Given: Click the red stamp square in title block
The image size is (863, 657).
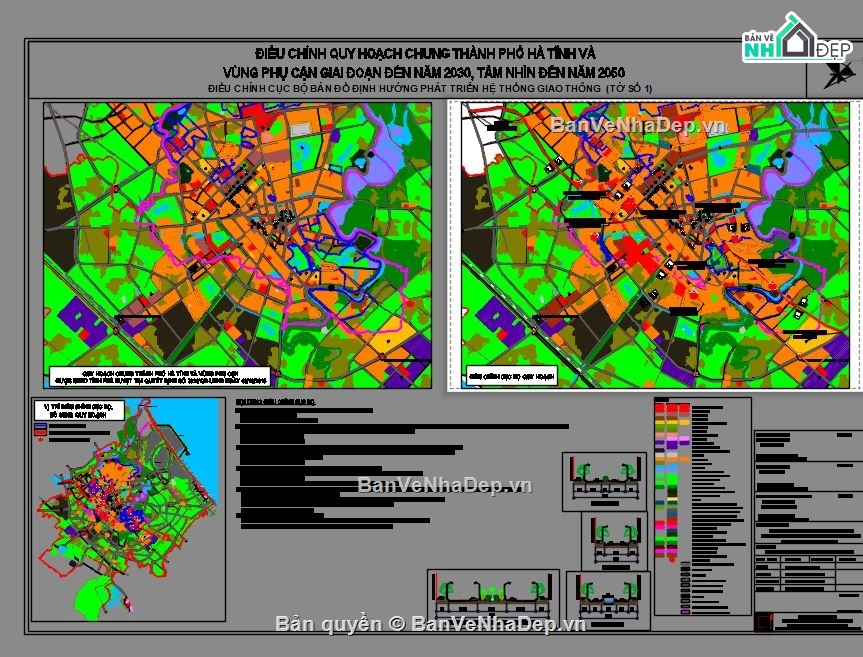Looking at the screenshot, I should tap(766, 622).
